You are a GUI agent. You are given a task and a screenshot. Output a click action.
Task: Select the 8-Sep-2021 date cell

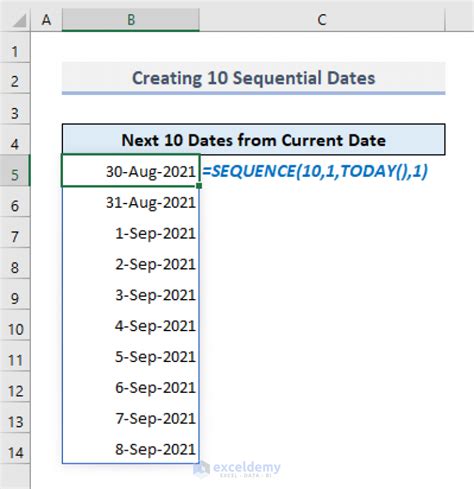(131, 449)
